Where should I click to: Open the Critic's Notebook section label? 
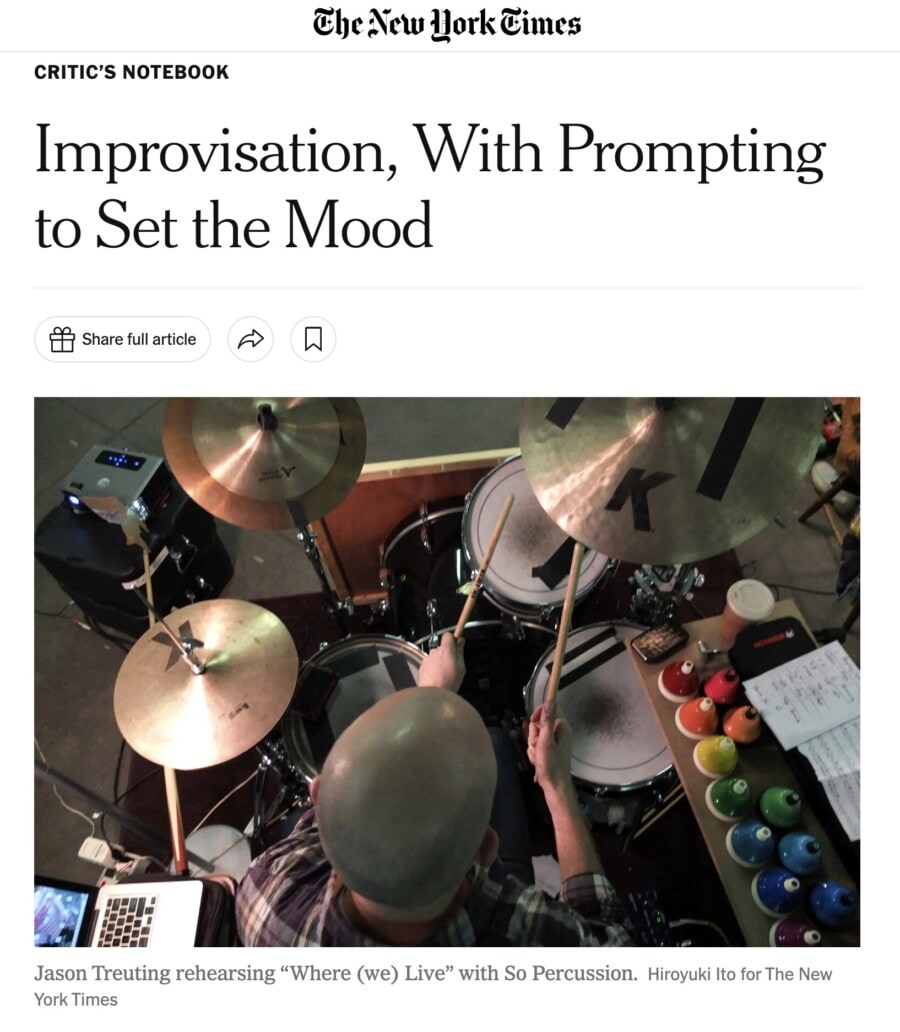(x=131, y=72)
